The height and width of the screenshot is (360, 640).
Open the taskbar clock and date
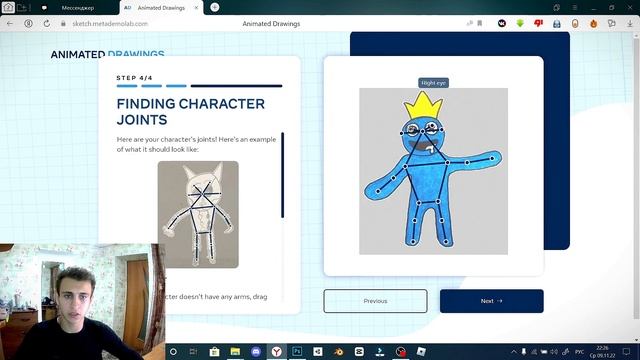602,351
